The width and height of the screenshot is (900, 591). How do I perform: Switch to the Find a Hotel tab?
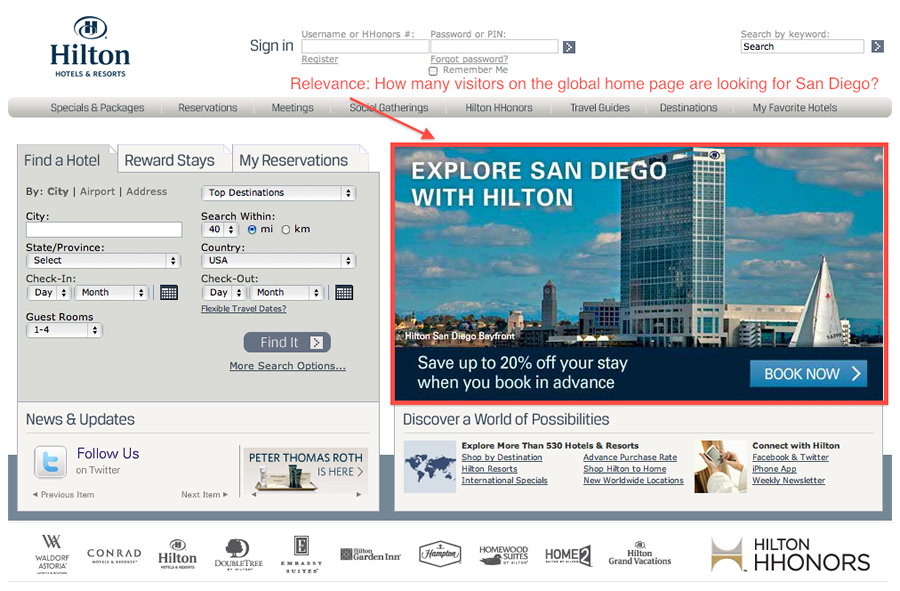point(62,161)
